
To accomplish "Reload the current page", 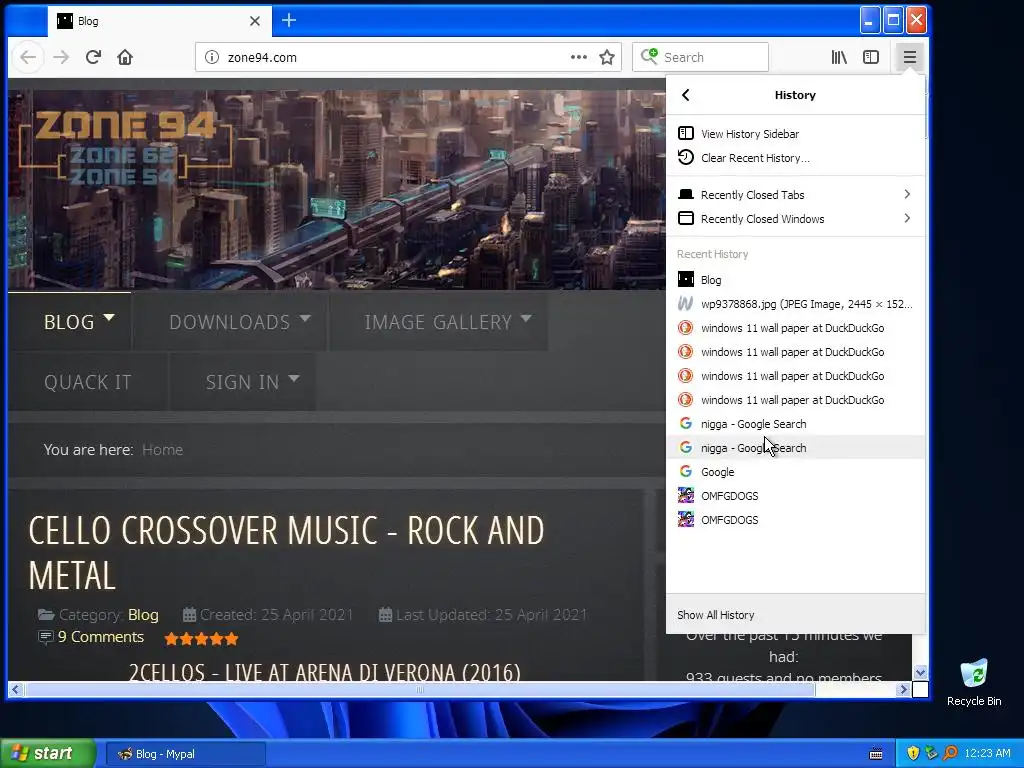I will (93, 57).
